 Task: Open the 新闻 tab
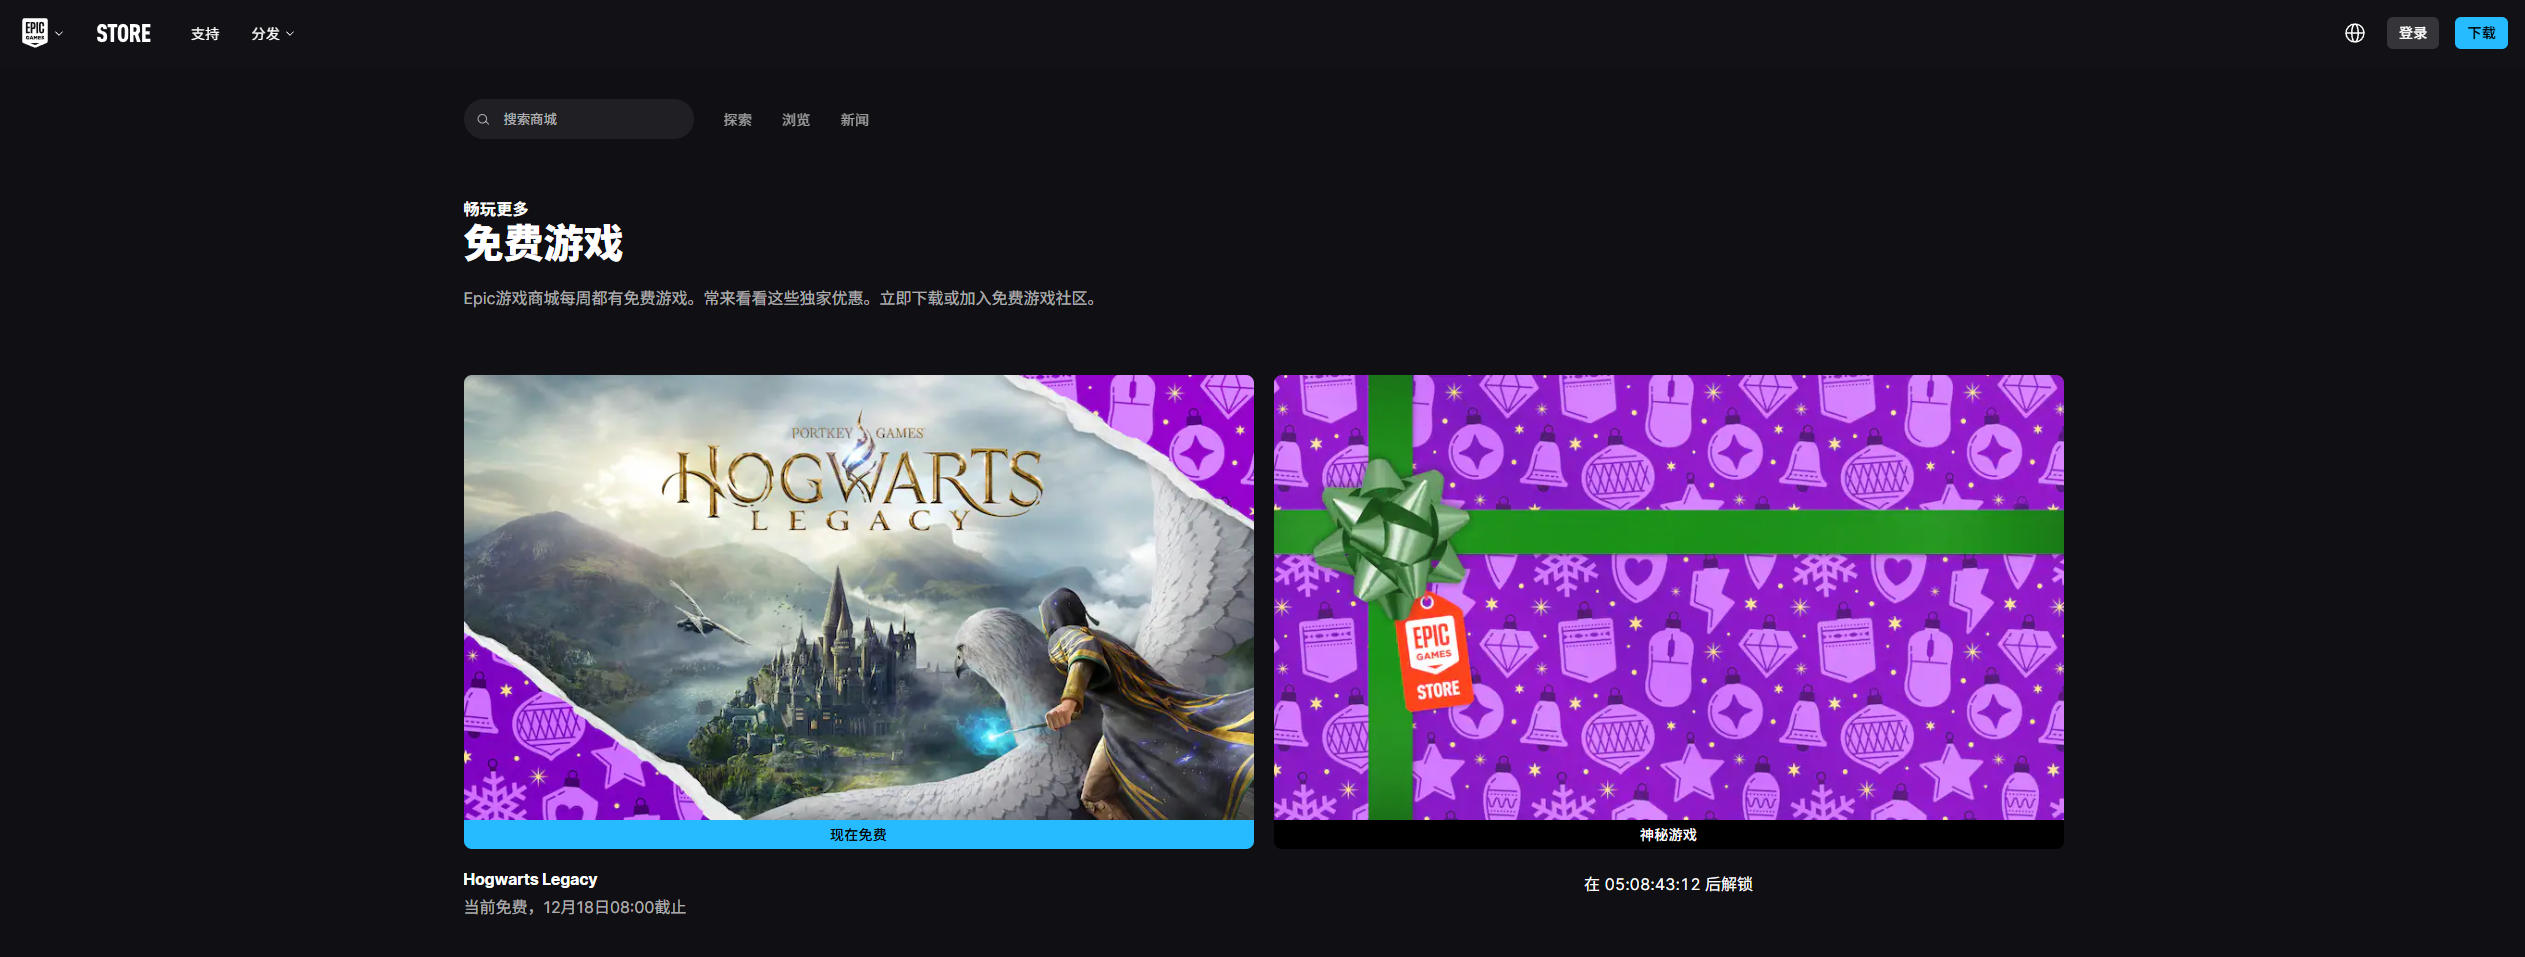point(854,120)
